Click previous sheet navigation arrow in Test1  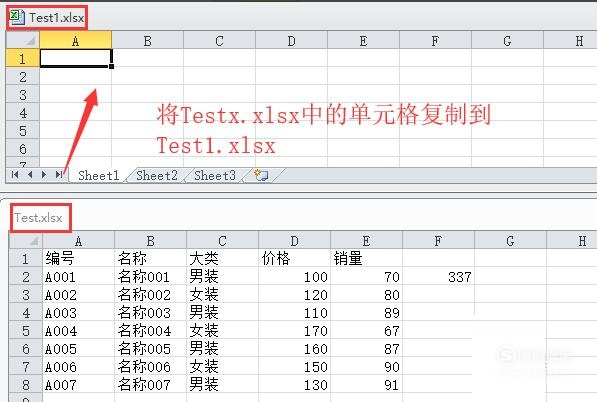pyautogui.click(x=29, y=175)
